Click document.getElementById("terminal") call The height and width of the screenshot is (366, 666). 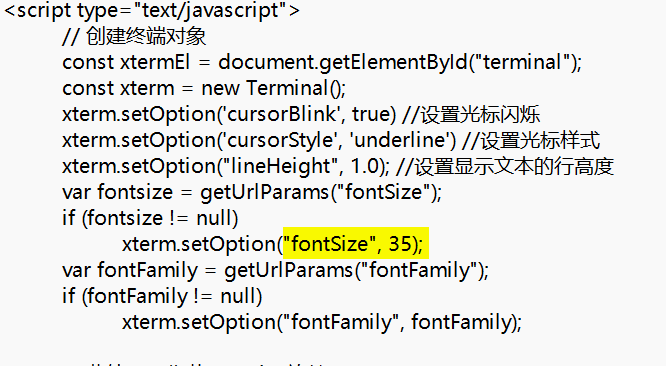click(397, 63)
